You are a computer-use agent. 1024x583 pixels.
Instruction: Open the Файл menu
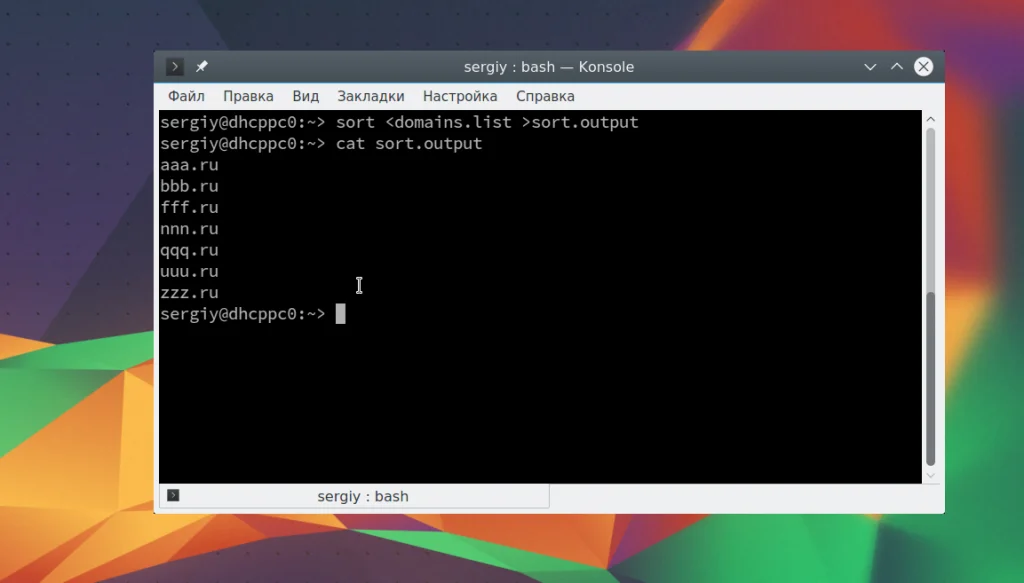[x=186, y=96]
